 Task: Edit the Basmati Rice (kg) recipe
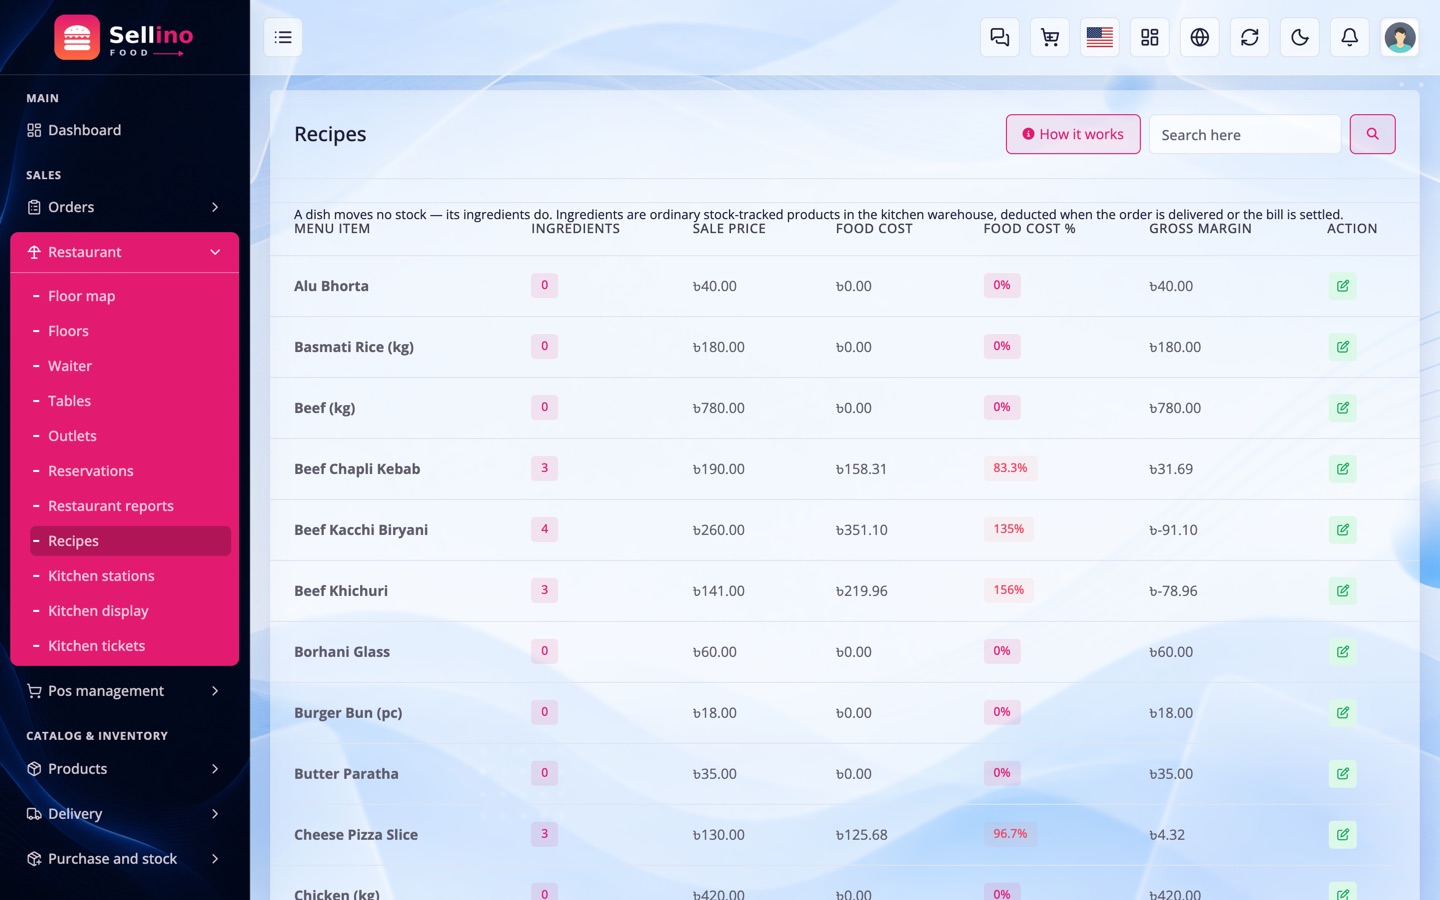click(1343, 347)
